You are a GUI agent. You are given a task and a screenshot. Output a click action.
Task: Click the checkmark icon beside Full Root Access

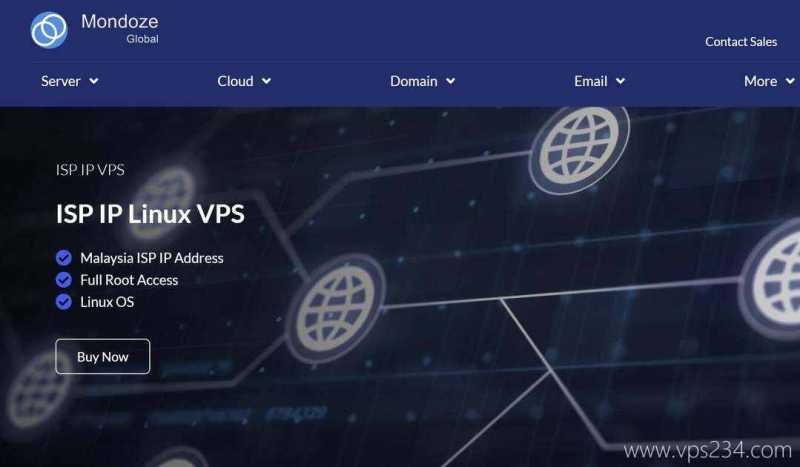tap(64, 280)
